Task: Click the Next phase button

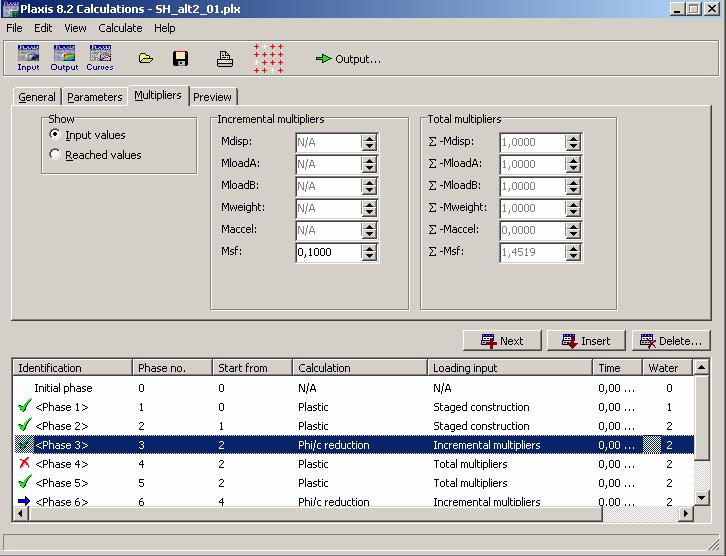Action: tap(502, 341)
